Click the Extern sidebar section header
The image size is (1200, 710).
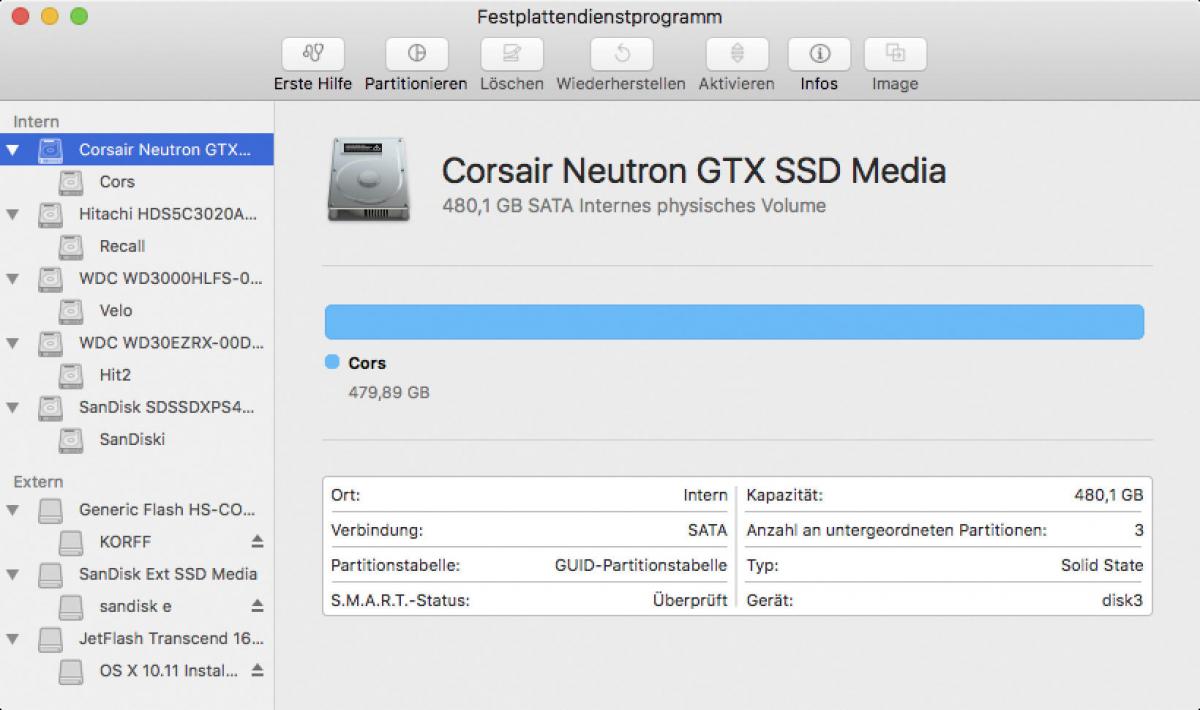38,482
